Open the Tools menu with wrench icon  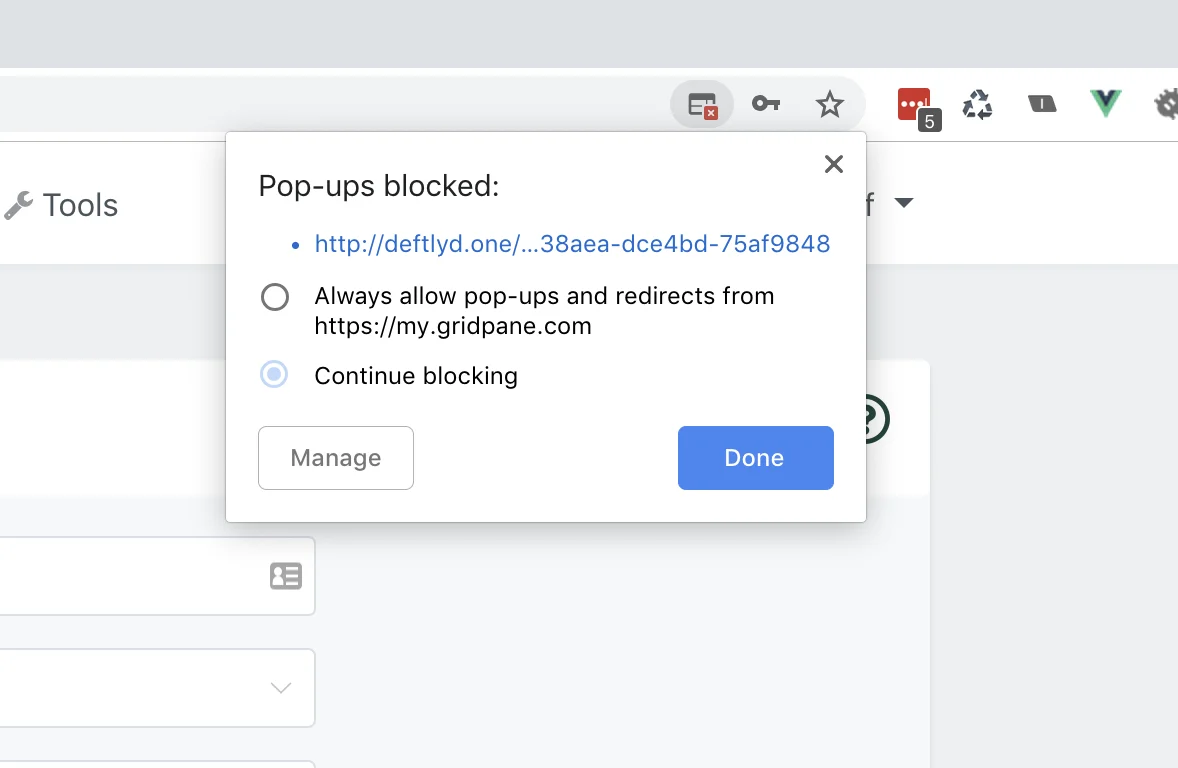61,205
